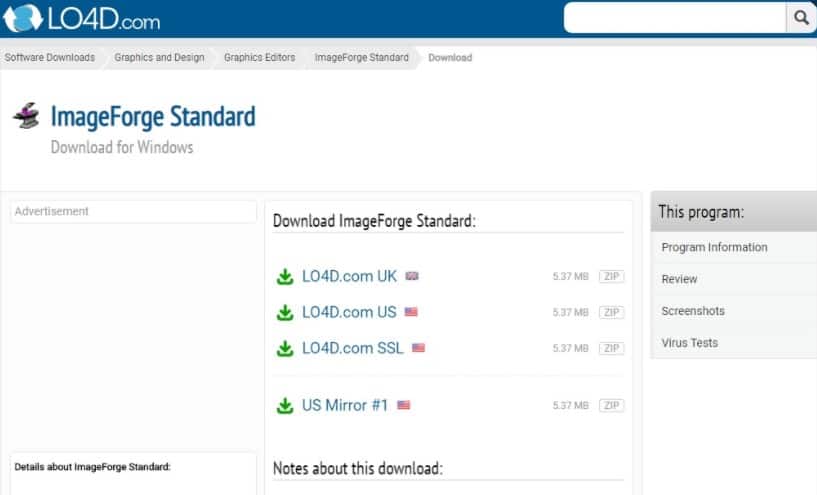Screen dimensions: 817x495
Task: Click ZIP badge in LO4D.com US row
Action: click(x=611, y=312)
